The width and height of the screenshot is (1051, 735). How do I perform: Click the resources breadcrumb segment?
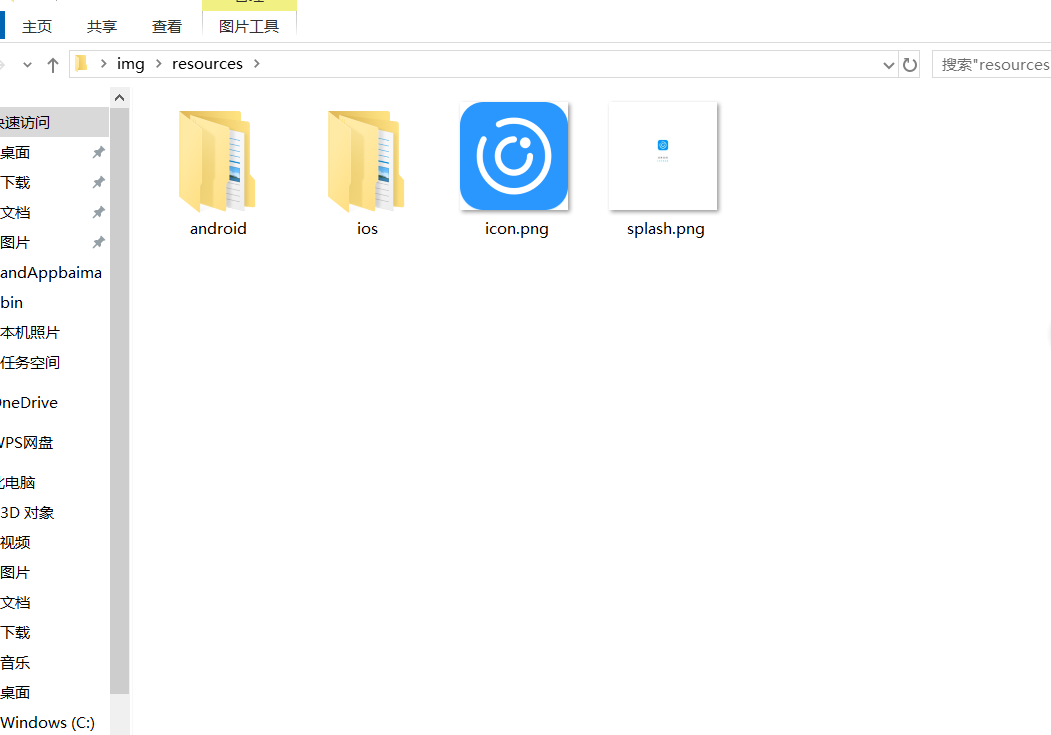click(x=207, y=64)
